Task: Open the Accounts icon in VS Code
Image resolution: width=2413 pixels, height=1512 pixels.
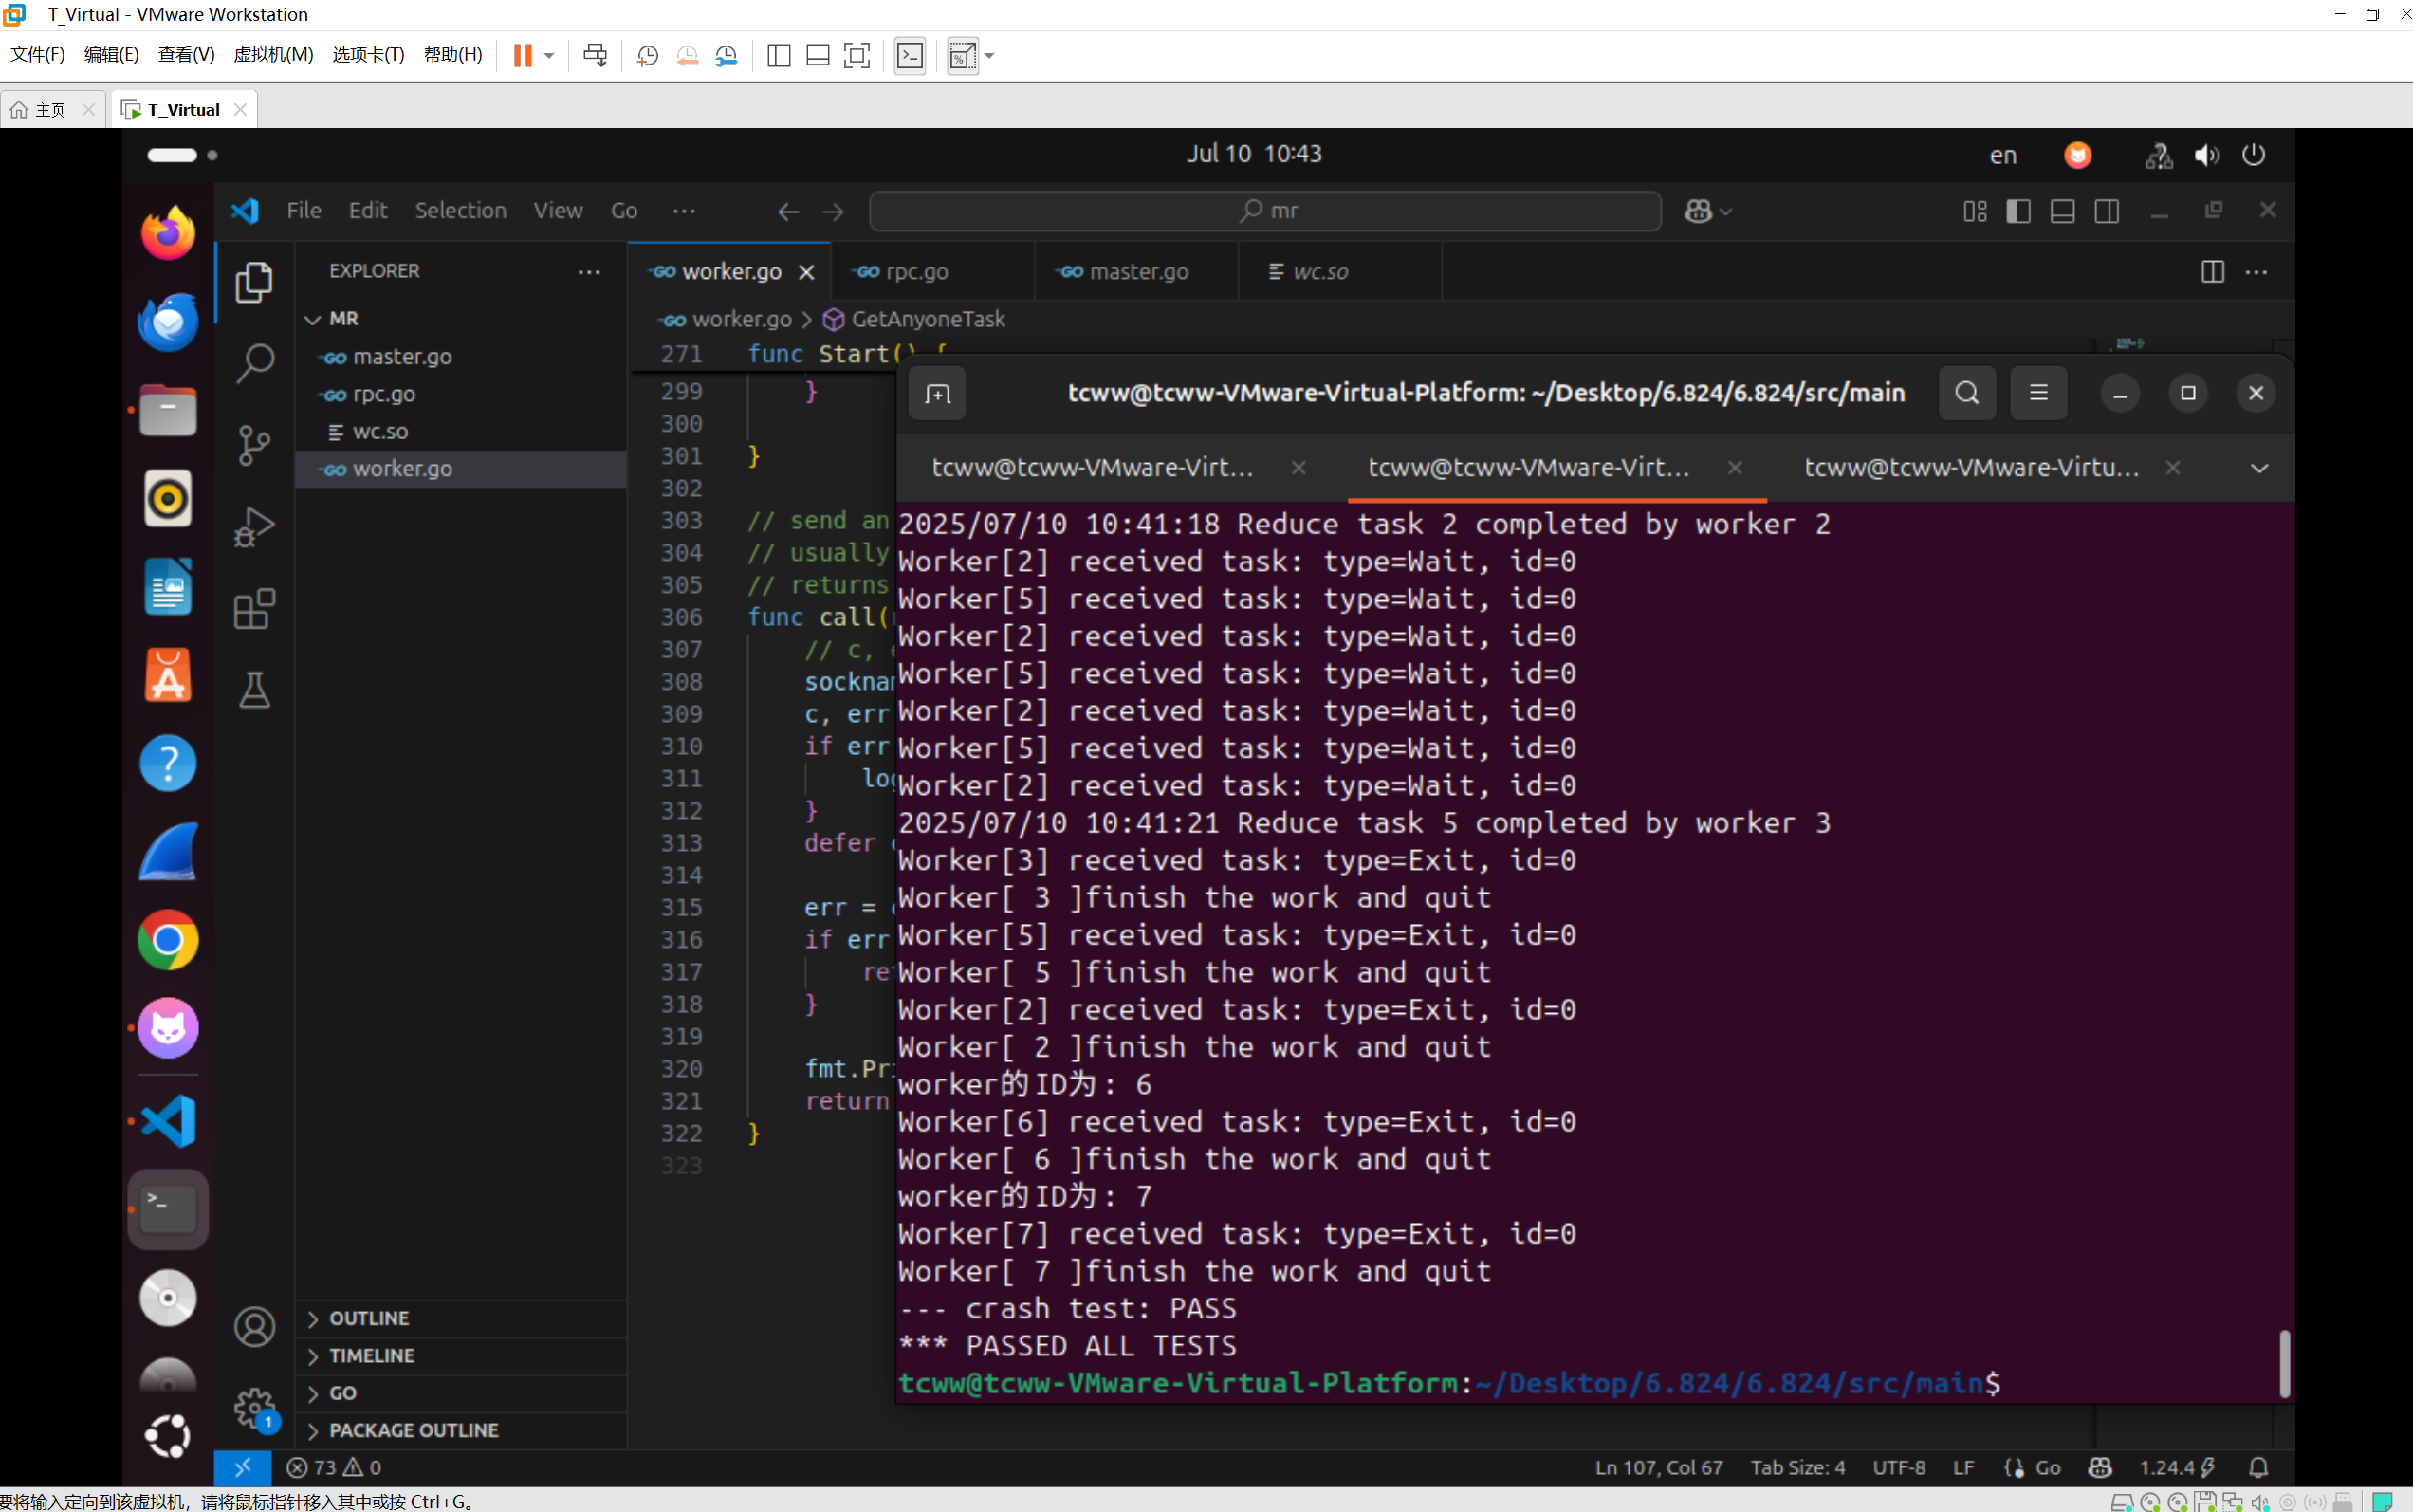Action: (x=254, y=1327)
